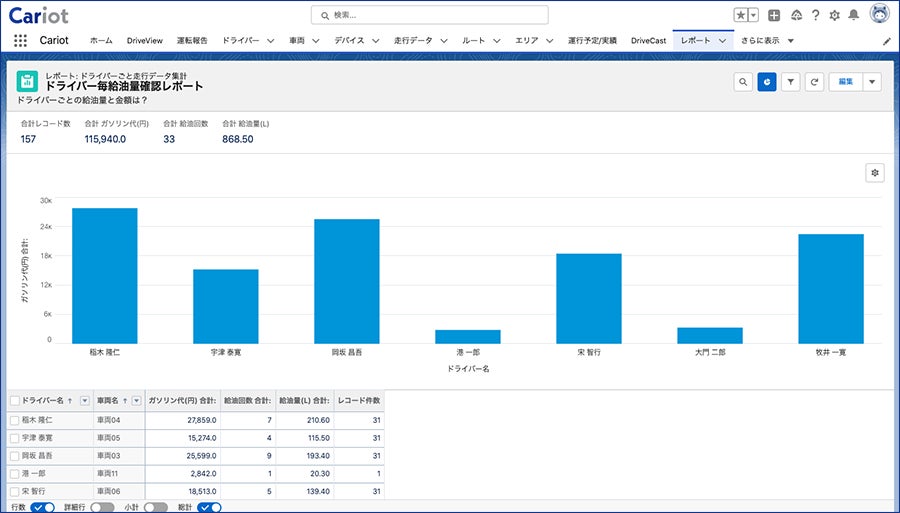Click the 編集 button

tap(845, 82)
